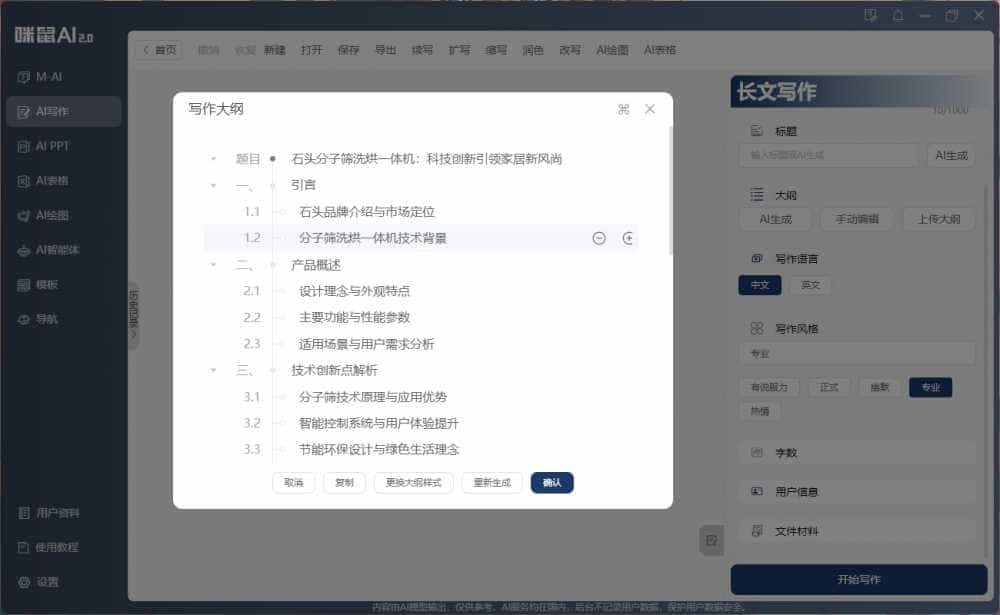Screen dimensions: 1000x615
Task: Select 续写 in the top toolbar
Action: tap(424, 50)
